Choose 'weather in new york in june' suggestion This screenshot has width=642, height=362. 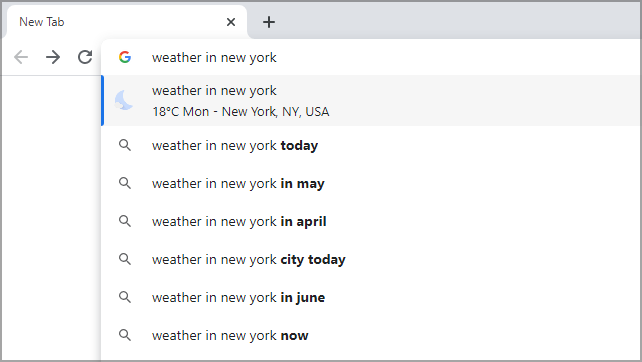click(371, 297)
